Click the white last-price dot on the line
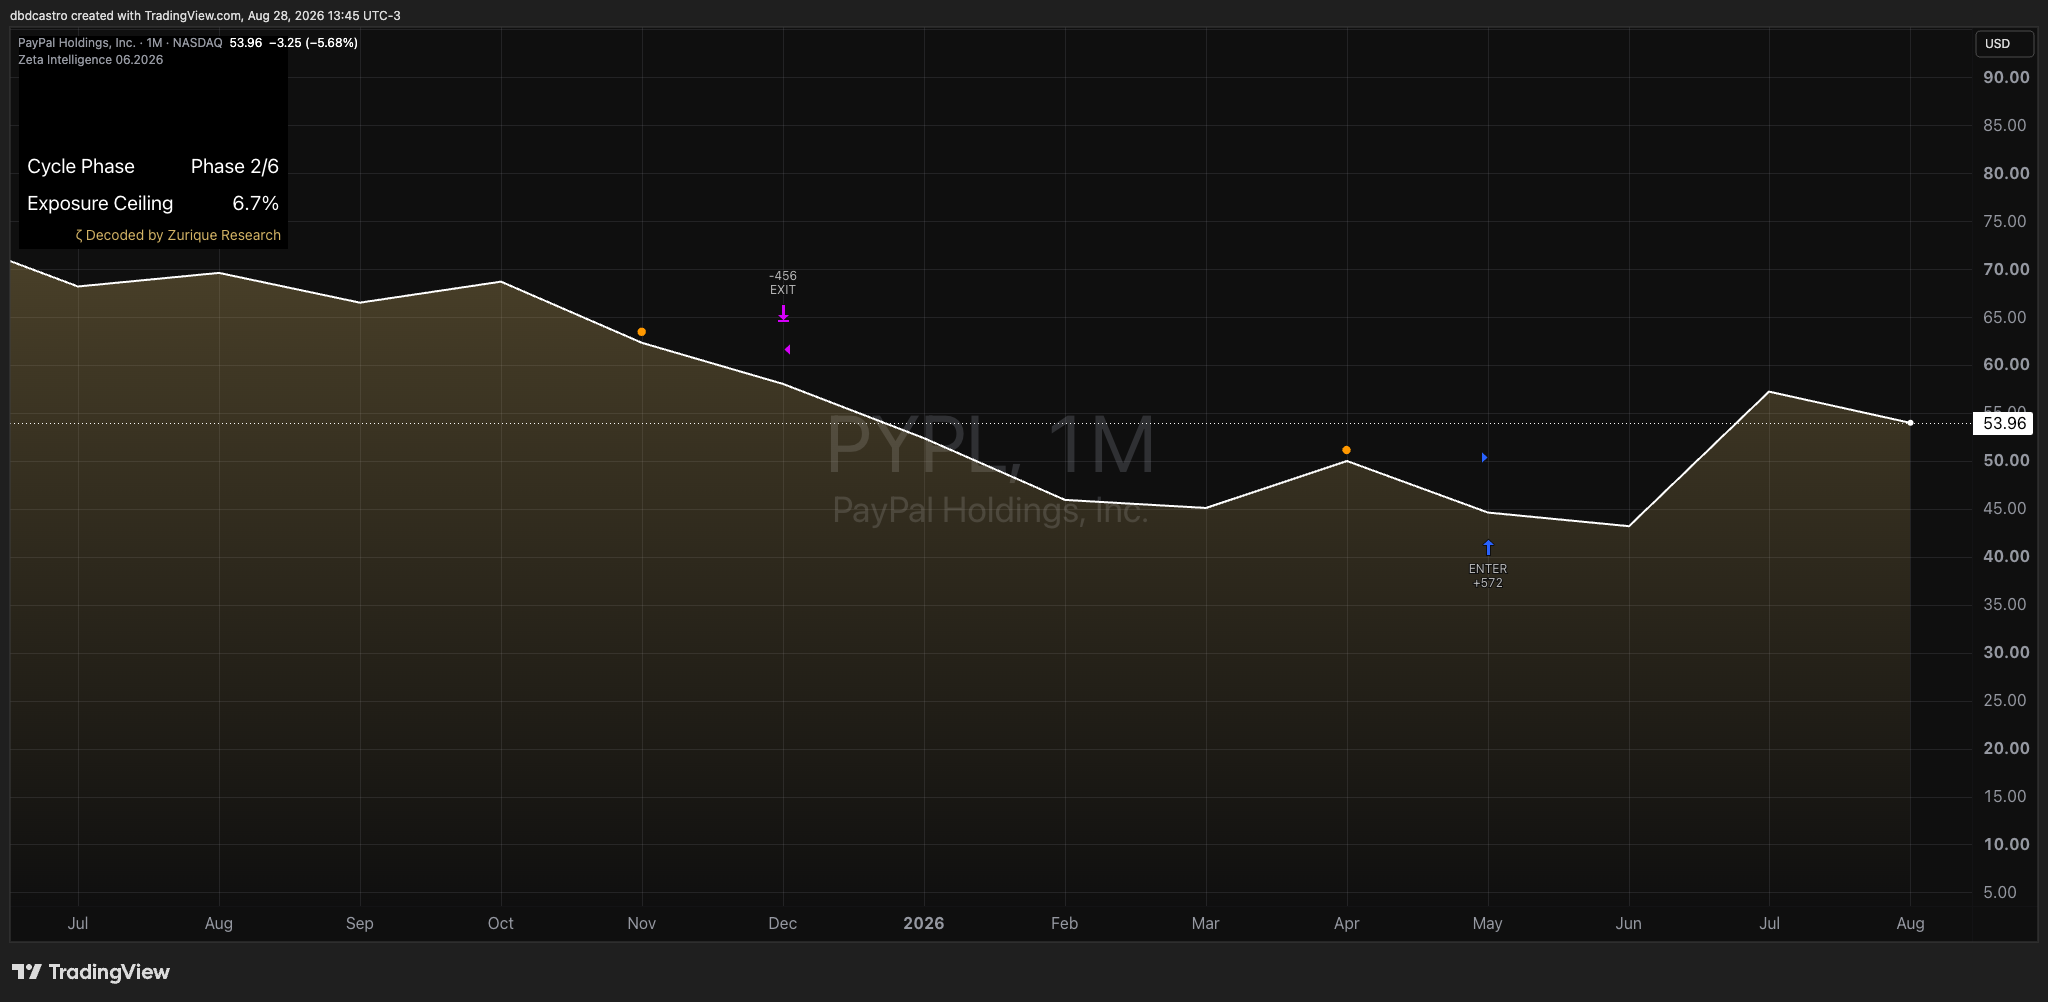 click(1910, 423)
